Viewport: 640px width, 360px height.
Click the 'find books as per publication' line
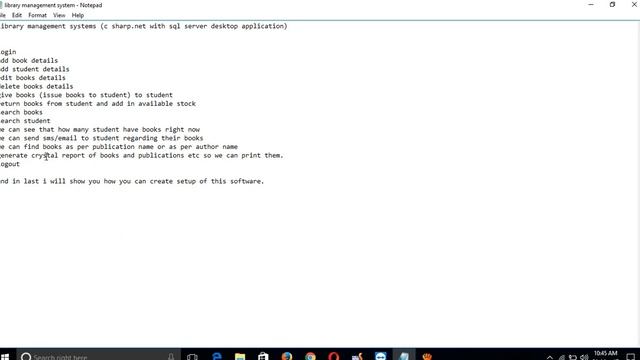(119, 147)
